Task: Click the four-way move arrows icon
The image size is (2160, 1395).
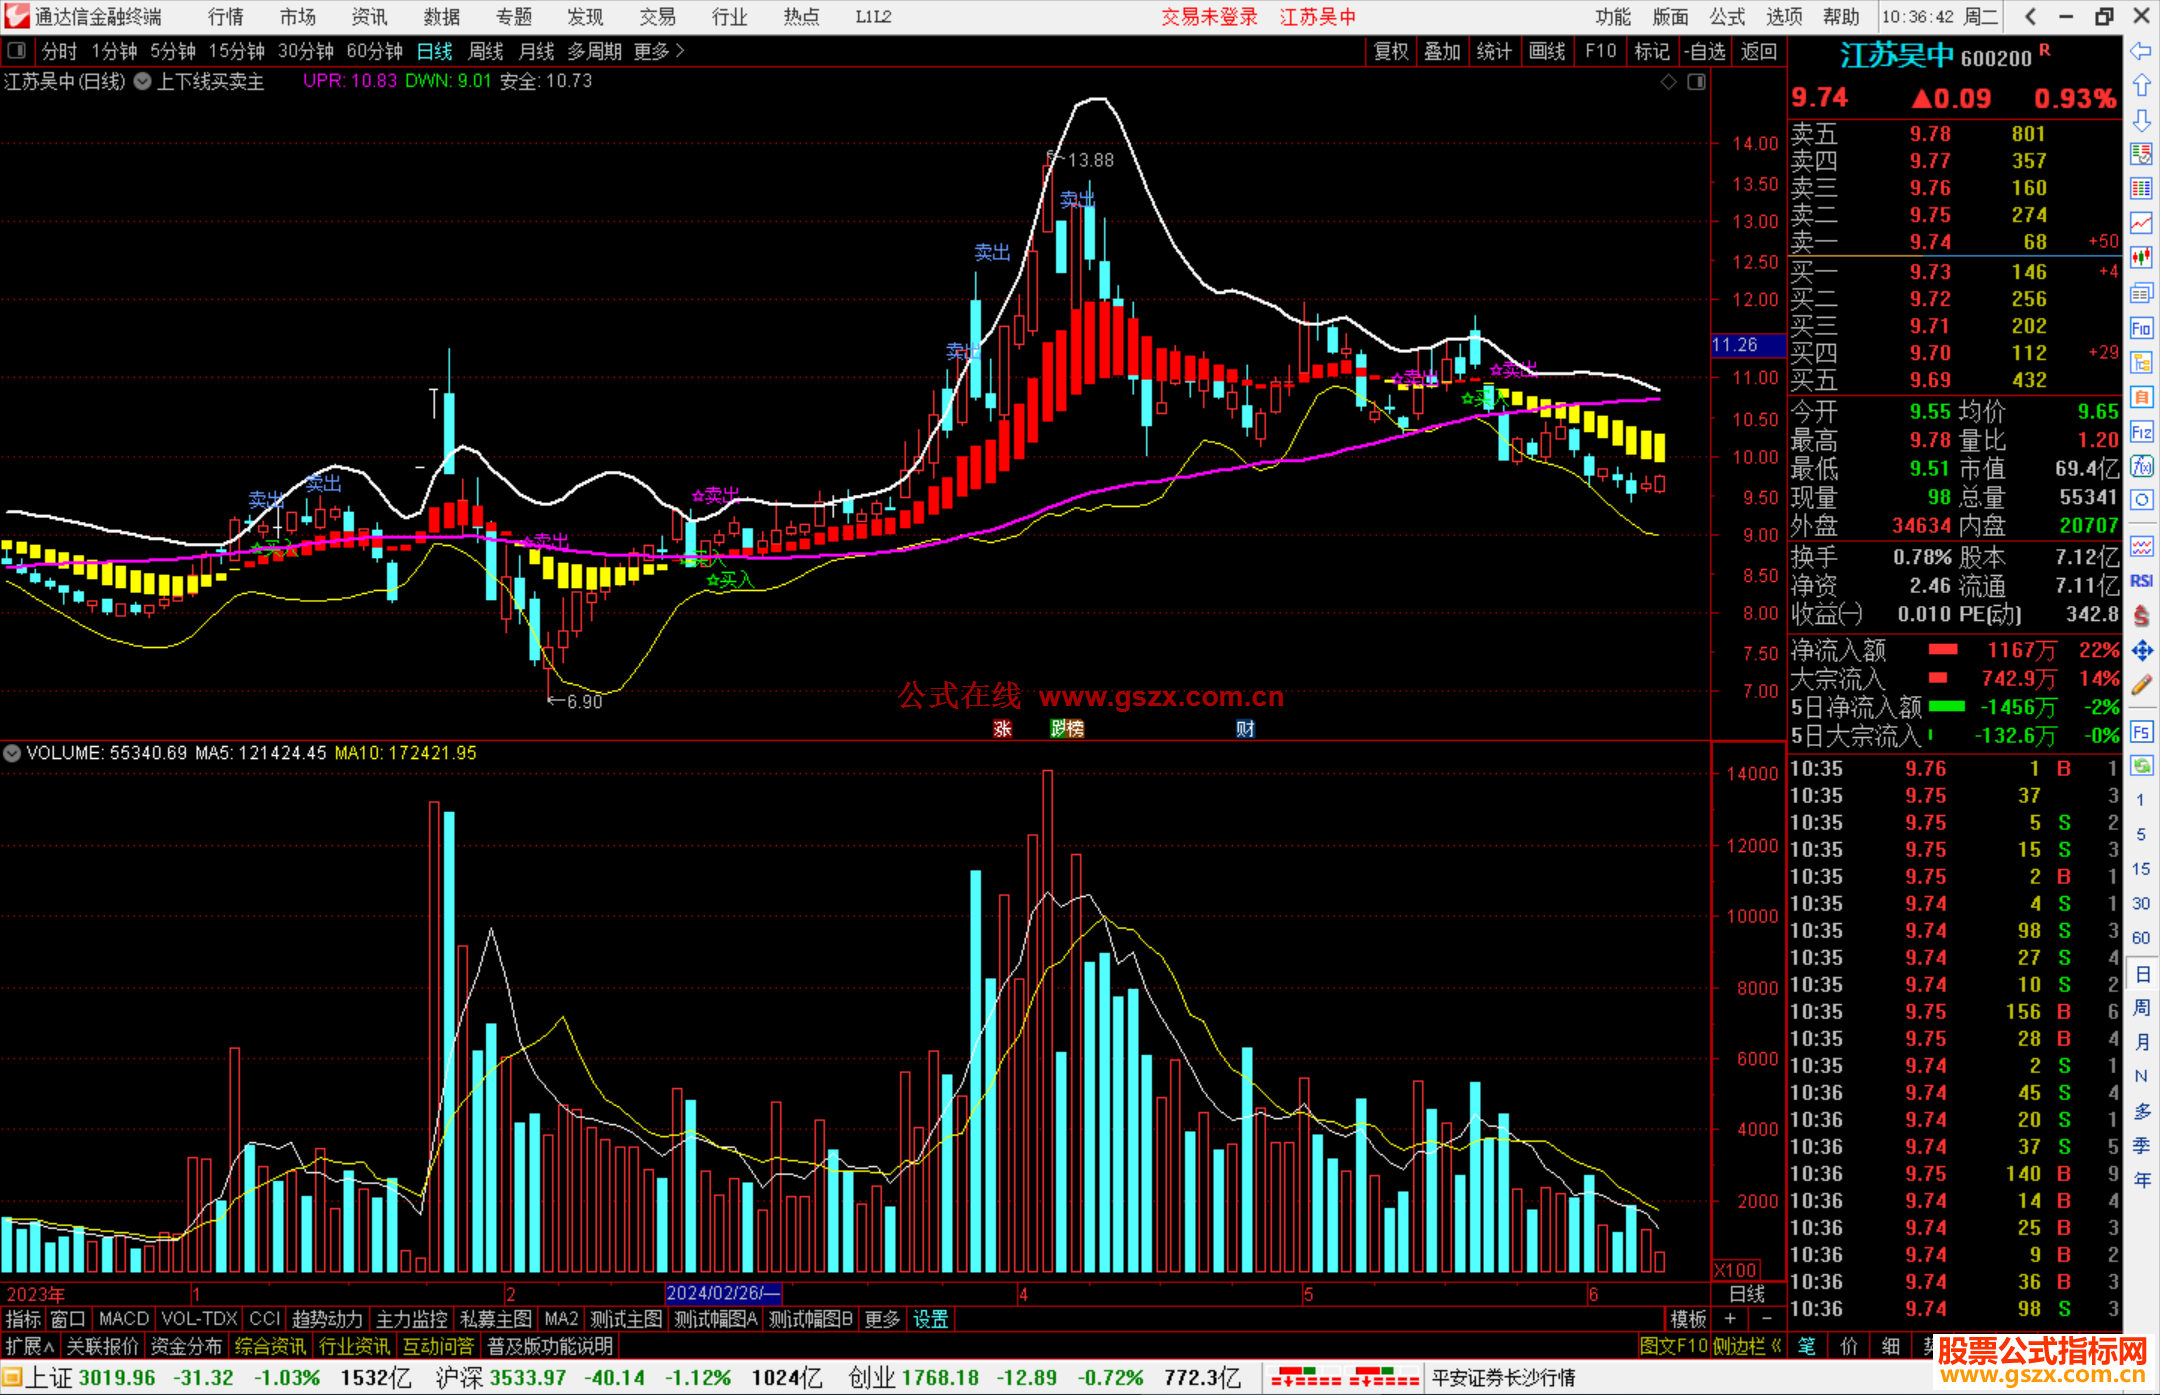Action: point(2141,651)
